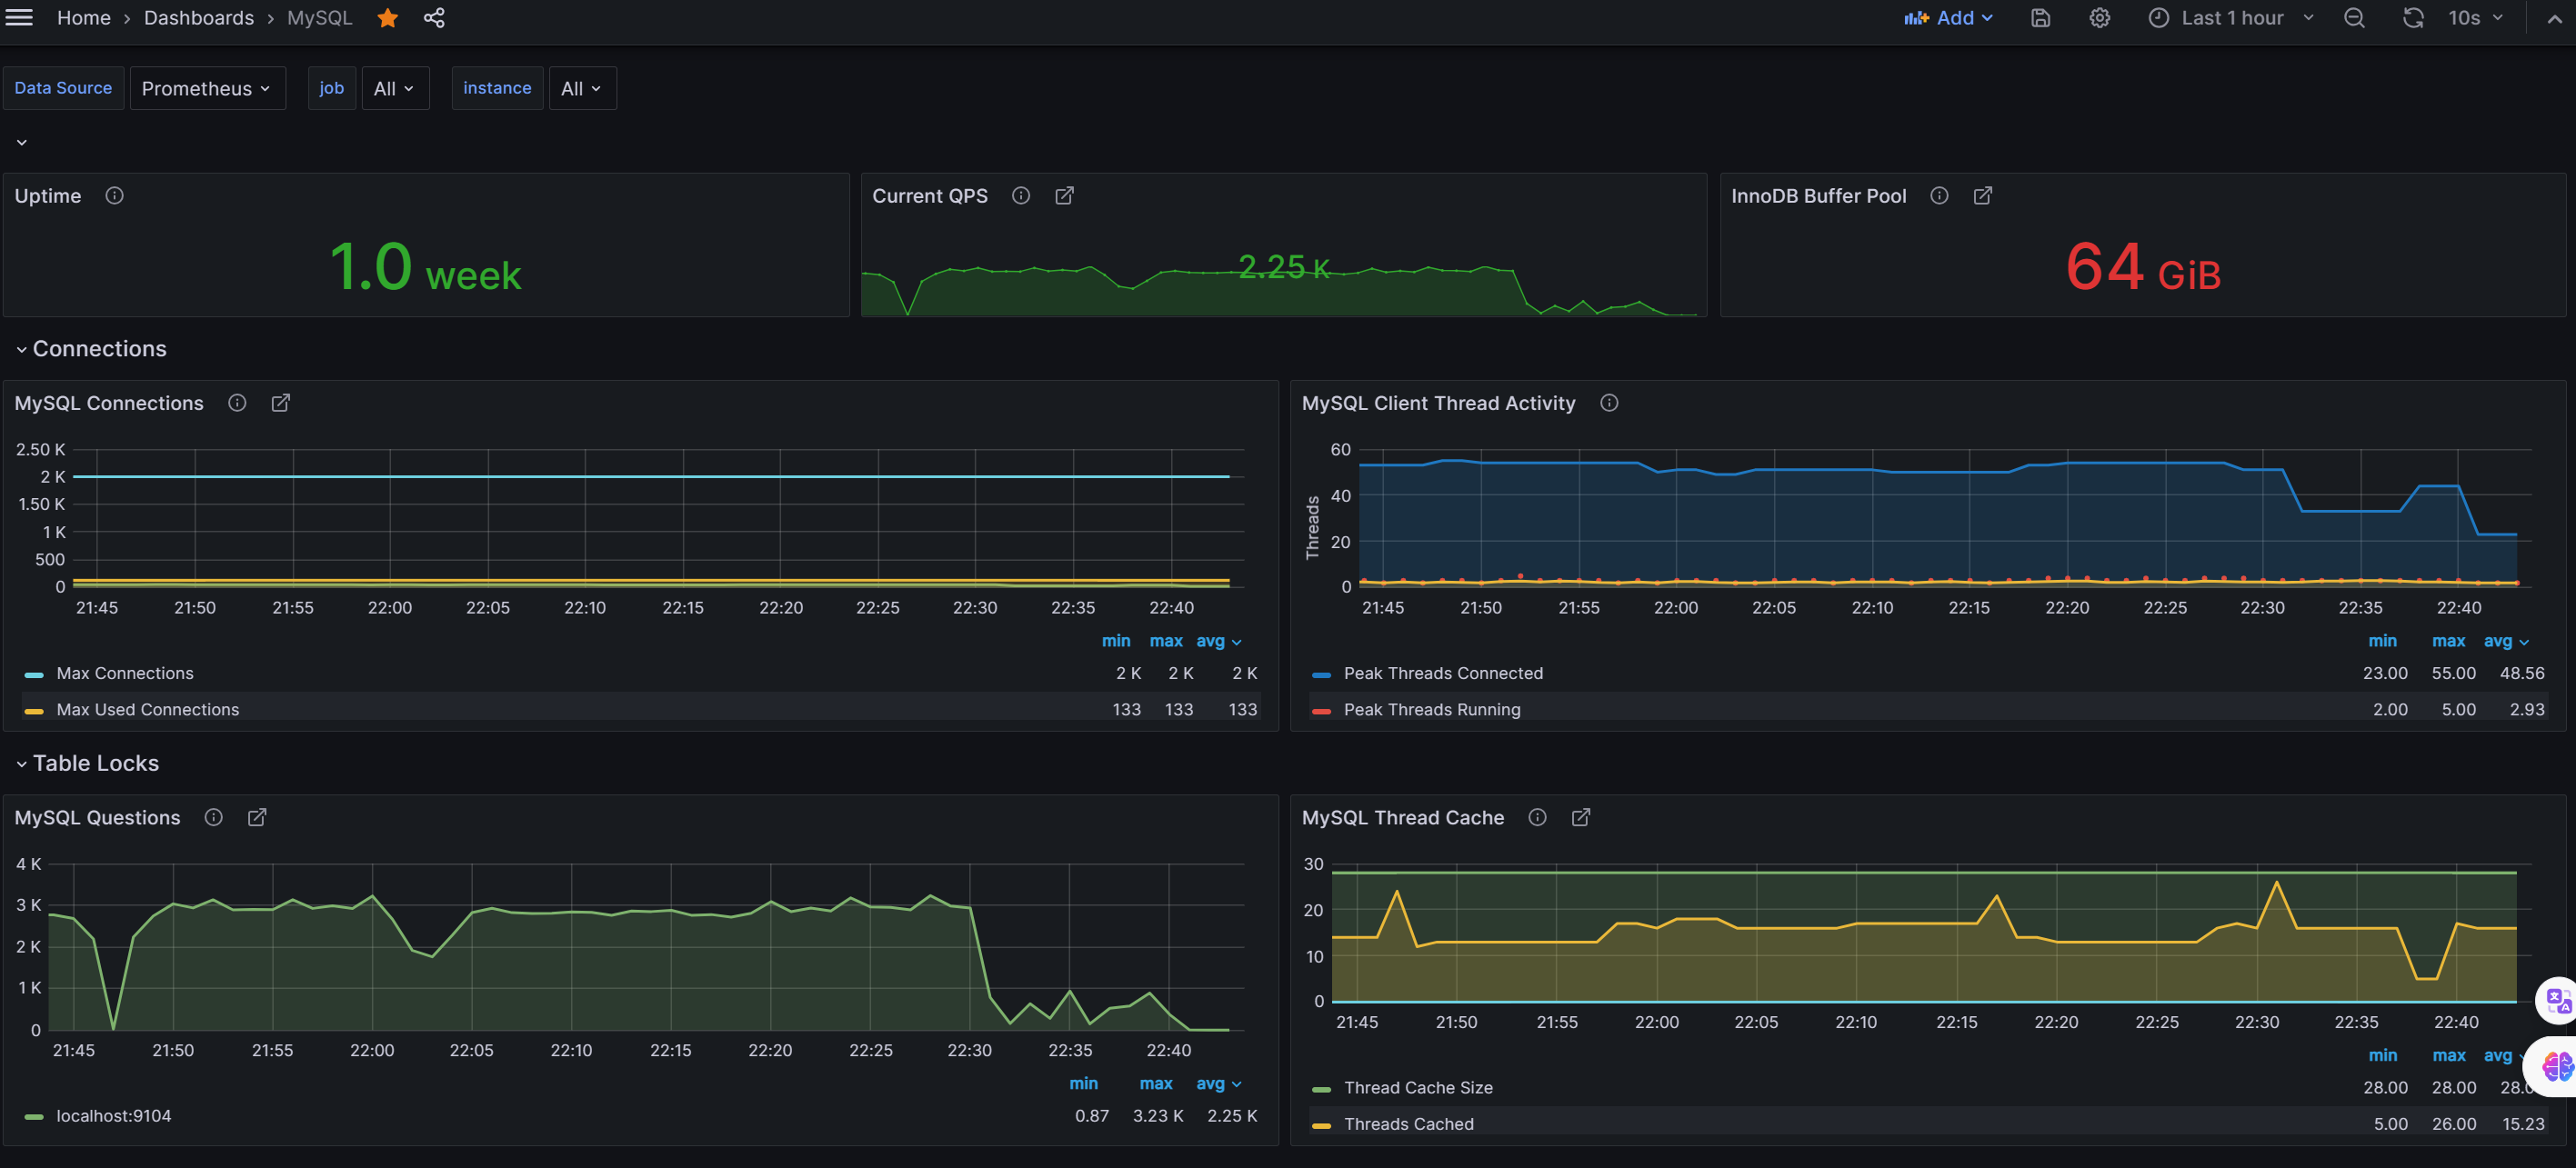Open the translate extension floating icon

[2557, 1000]
